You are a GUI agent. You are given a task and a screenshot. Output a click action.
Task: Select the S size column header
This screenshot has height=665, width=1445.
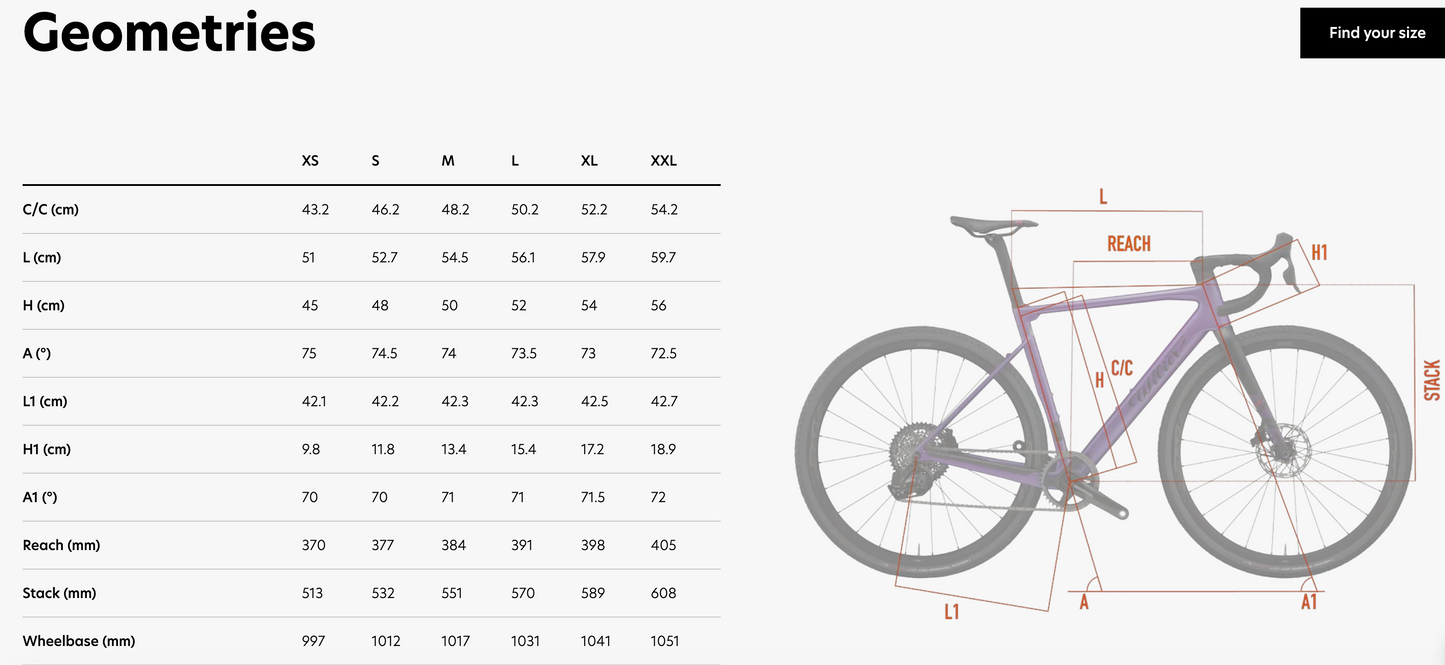(375, 161)
